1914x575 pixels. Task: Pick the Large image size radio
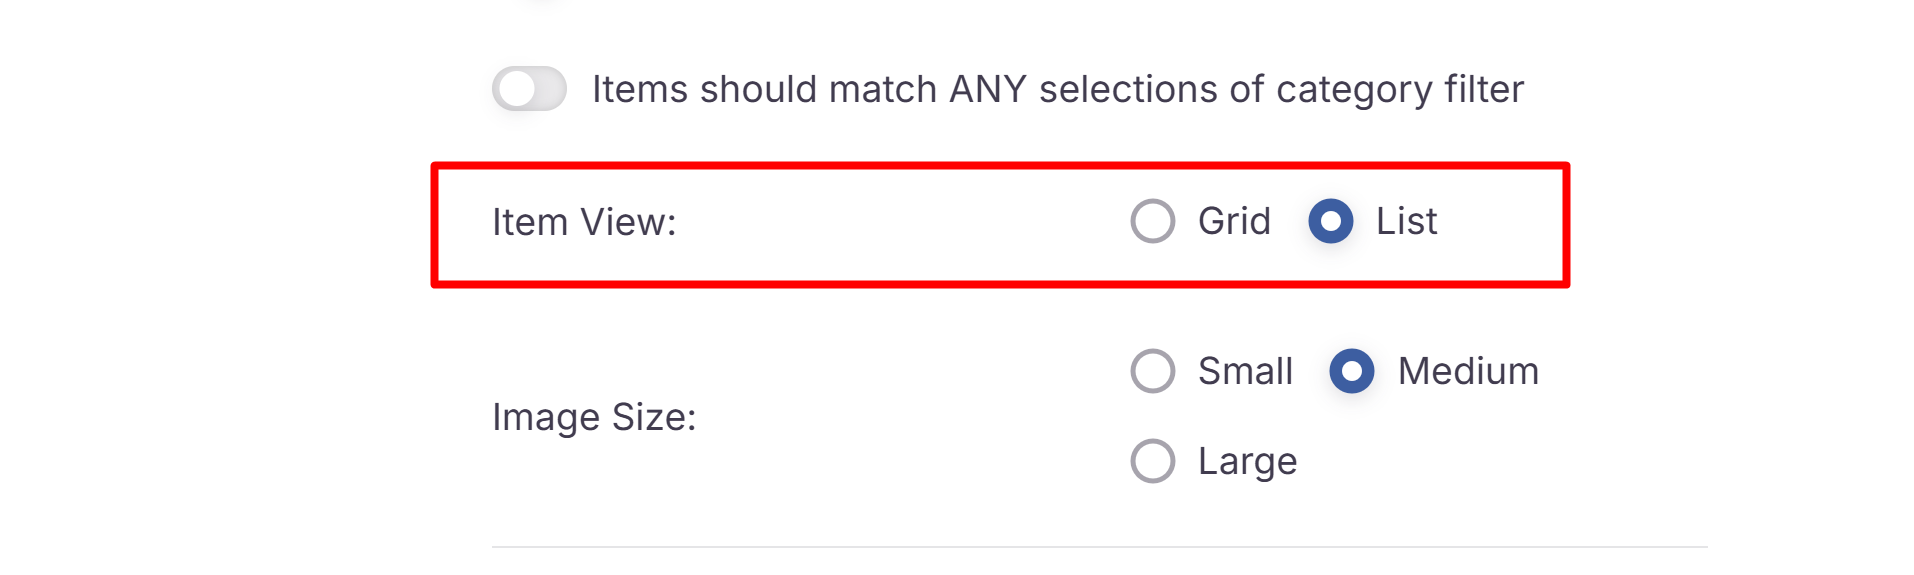click(1152, 461)
